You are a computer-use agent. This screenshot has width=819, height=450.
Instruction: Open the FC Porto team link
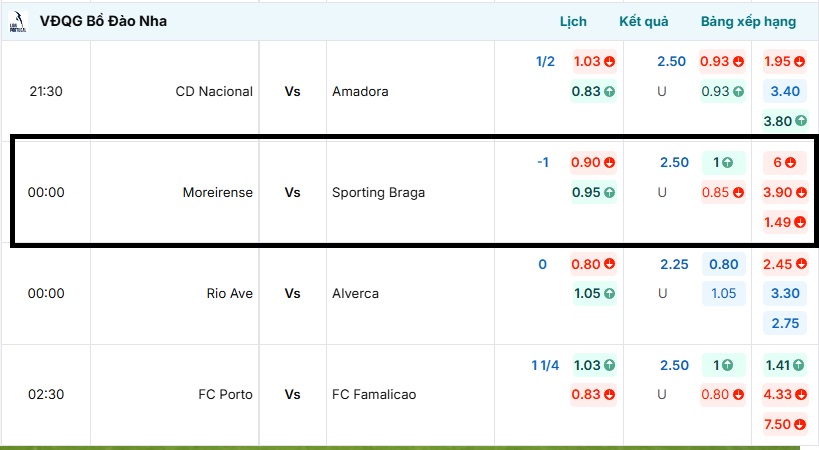tap(226, 394)
